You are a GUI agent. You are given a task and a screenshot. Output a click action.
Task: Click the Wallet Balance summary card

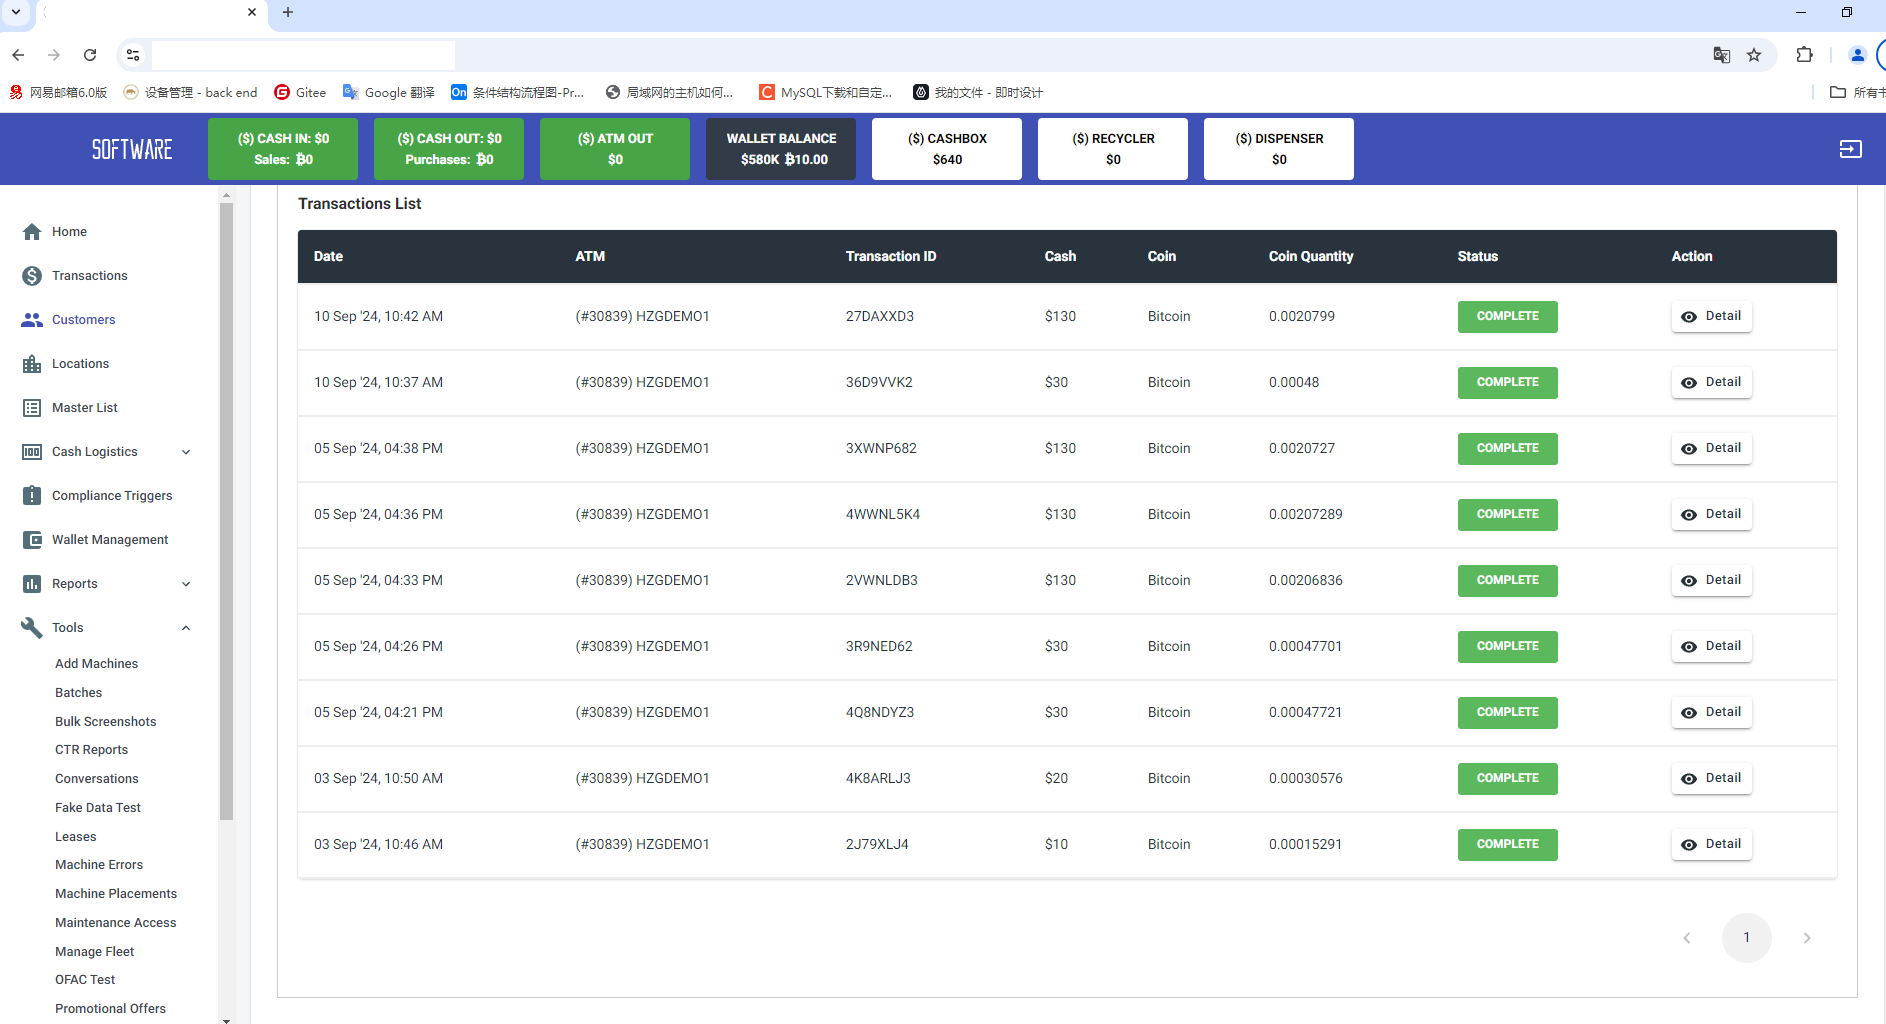click(x=780, y=149)
